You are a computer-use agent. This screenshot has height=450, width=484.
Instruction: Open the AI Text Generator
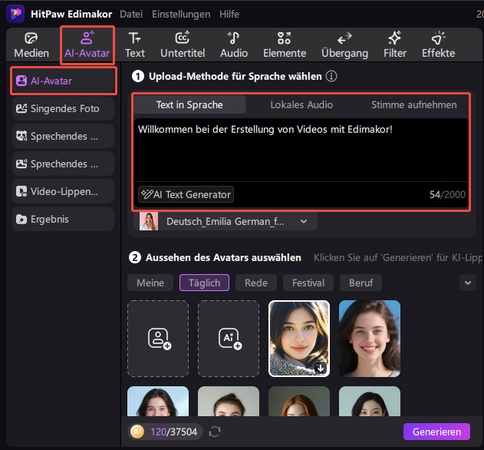(x=186, y=194)
